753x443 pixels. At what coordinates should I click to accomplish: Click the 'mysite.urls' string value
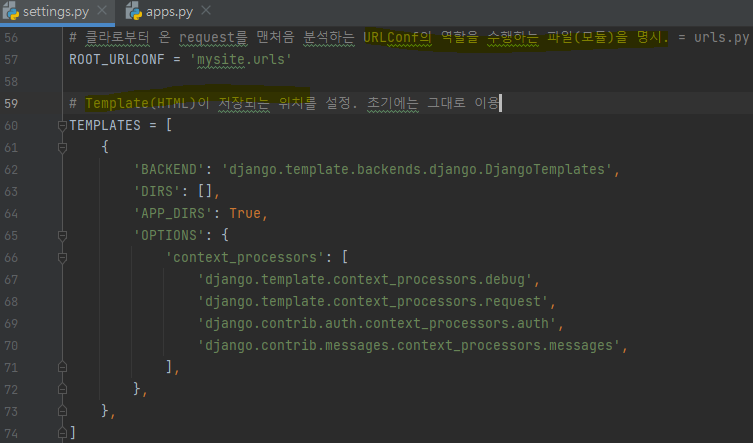point(241,60)
